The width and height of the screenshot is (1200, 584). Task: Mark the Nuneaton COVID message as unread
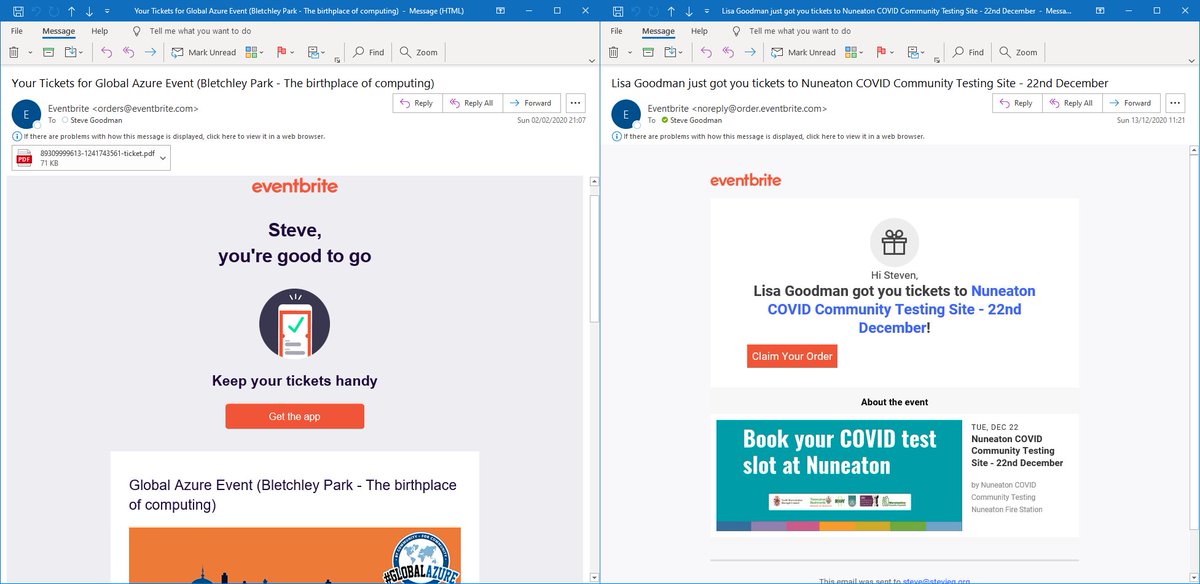point(803,52)
